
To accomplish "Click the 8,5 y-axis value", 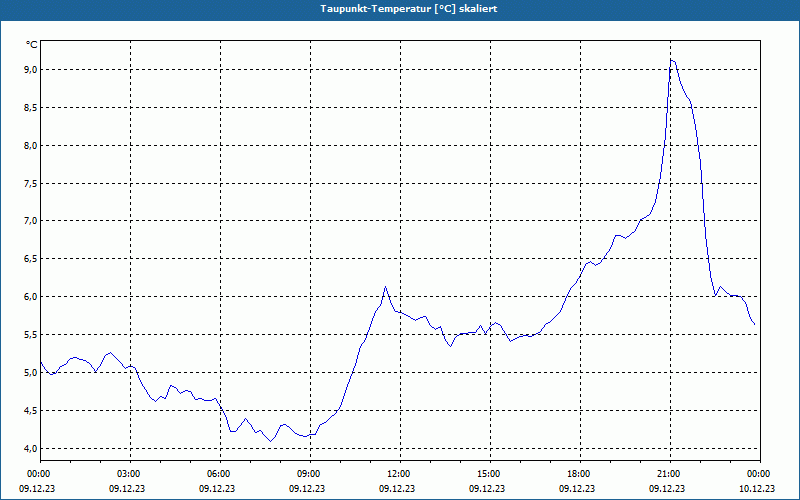I will pyautogui.click(x=31, y=108).
